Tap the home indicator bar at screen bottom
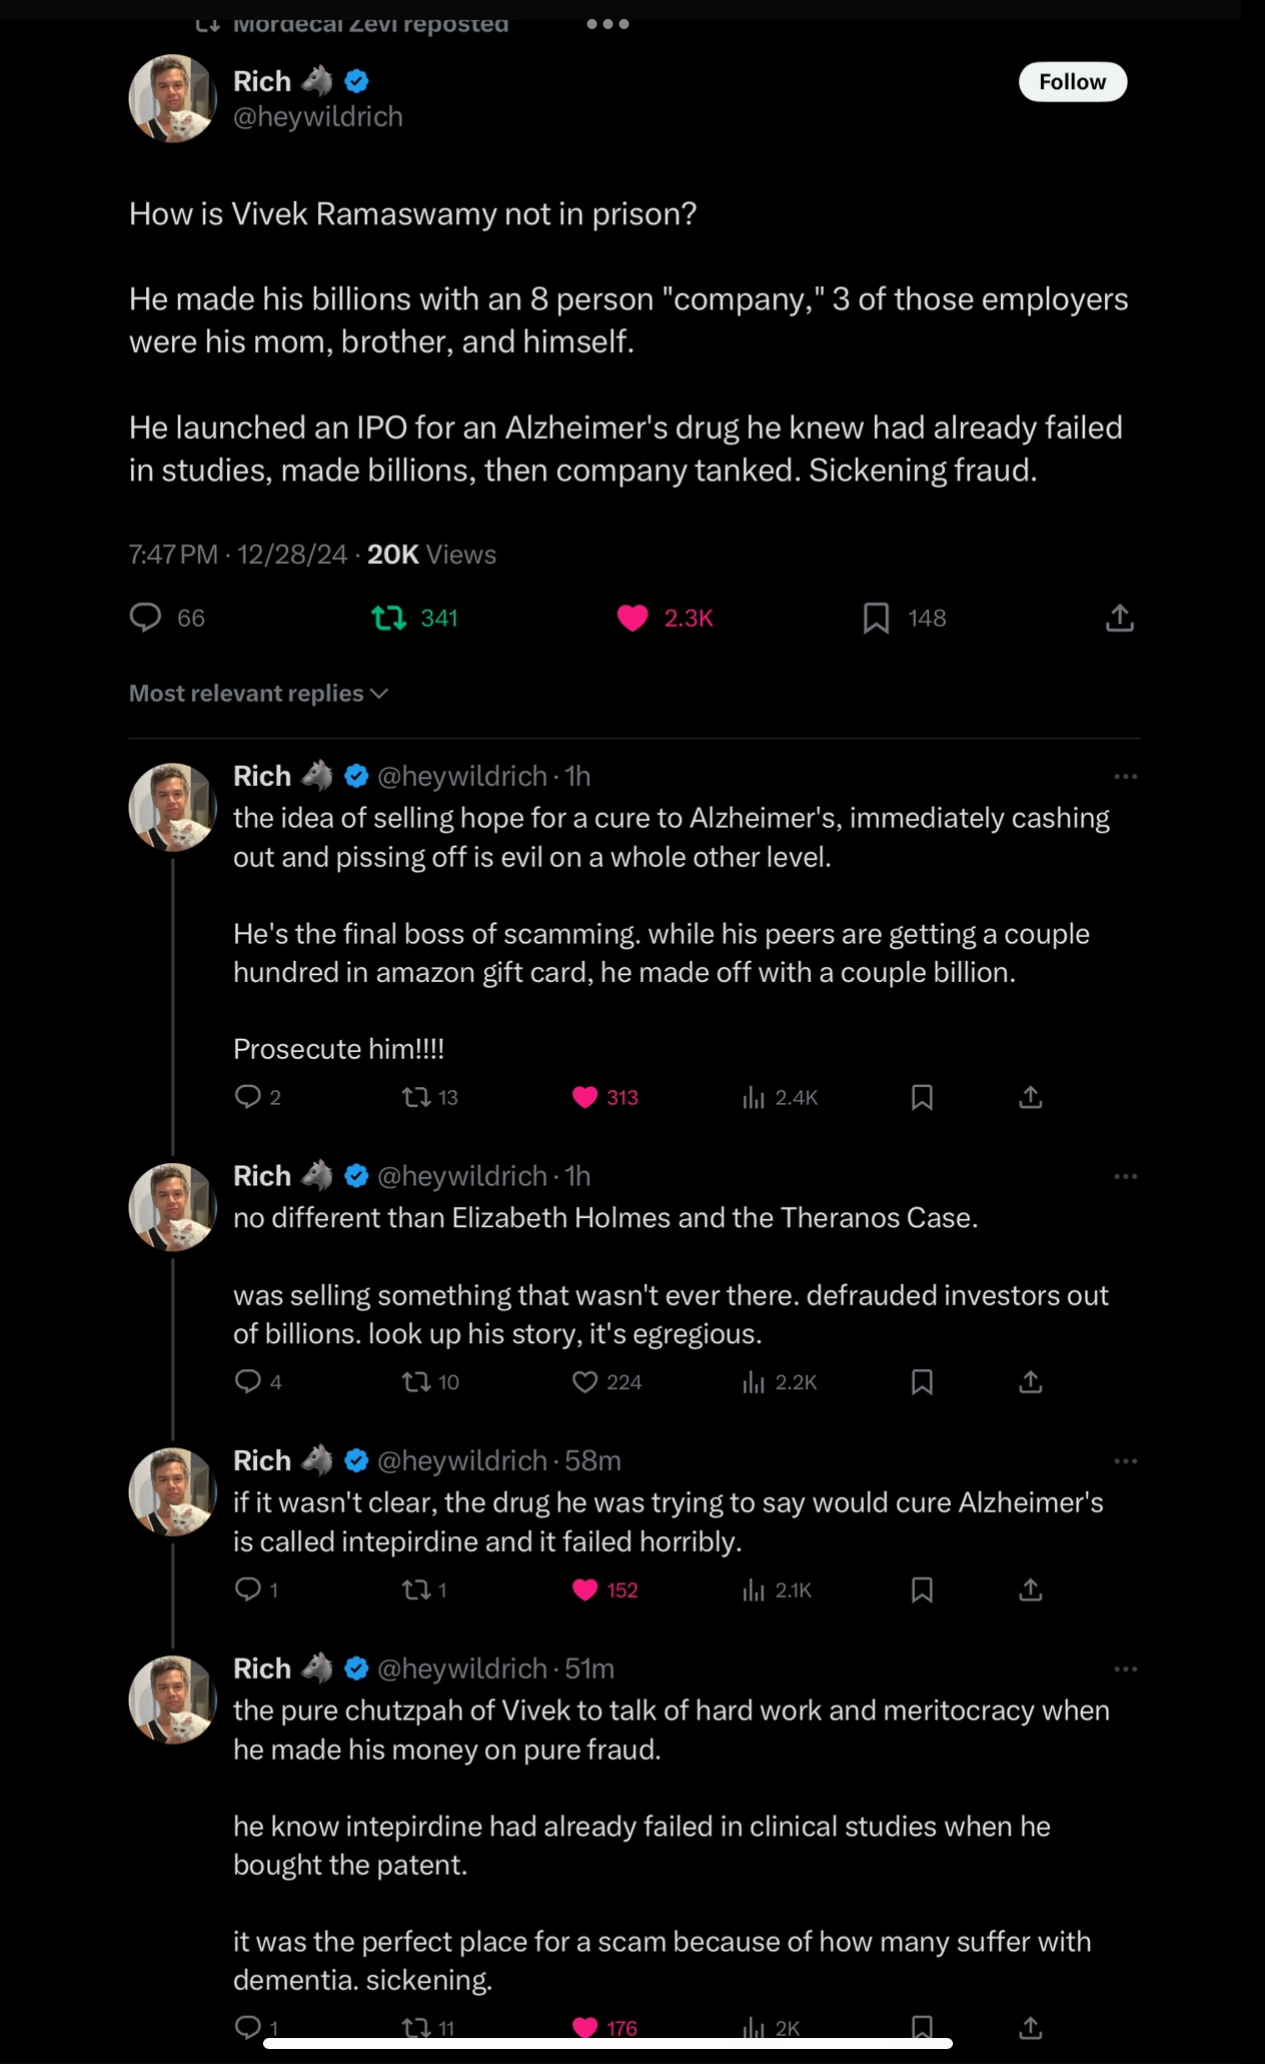 point(608,2043)
